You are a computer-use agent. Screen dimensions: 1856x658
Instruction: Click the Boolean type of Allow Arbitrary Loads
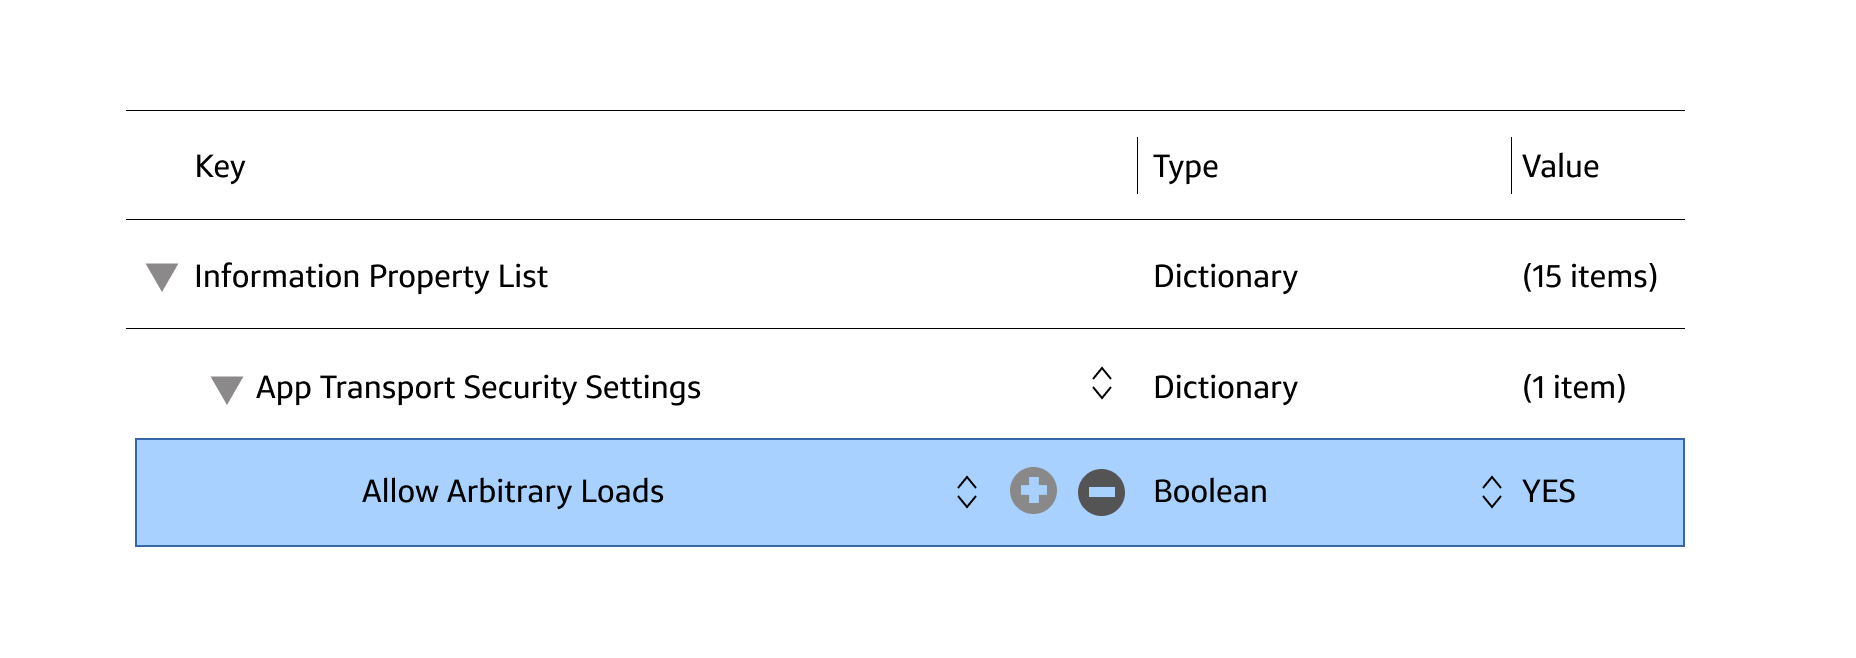point(1210,492)
